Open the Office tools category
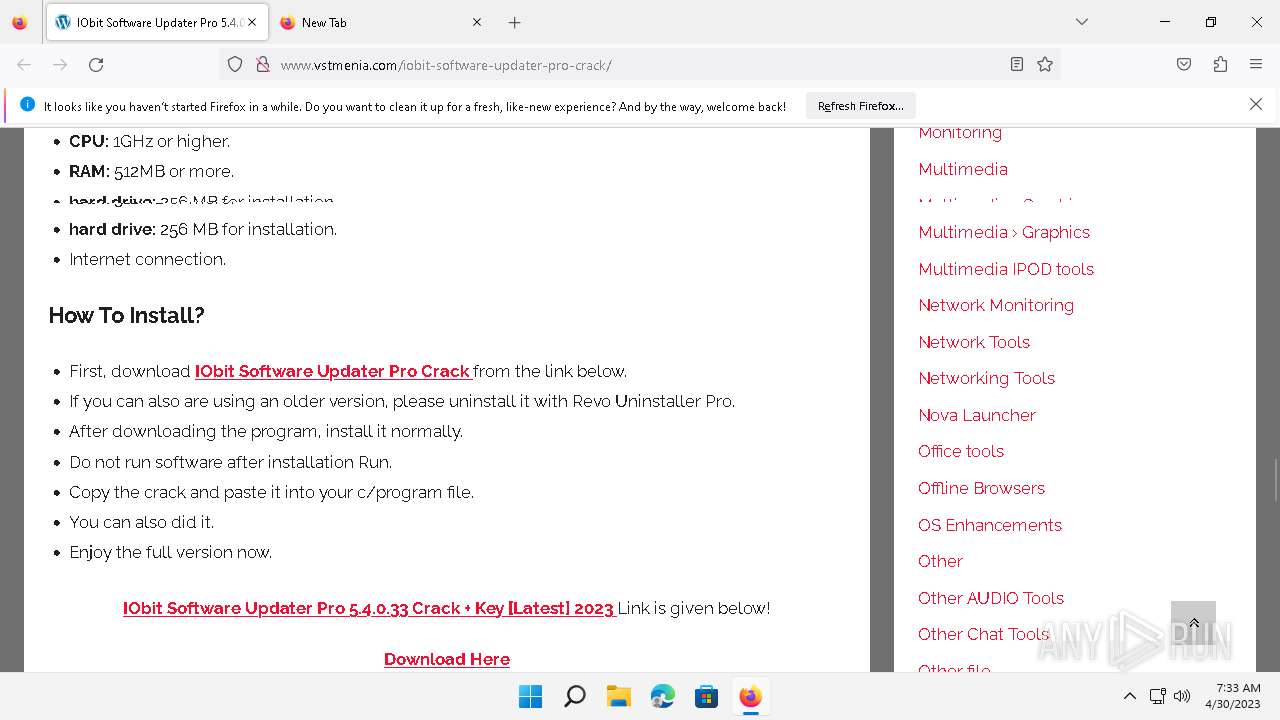This screenshot has width=1280, height=720. point(961,451)
